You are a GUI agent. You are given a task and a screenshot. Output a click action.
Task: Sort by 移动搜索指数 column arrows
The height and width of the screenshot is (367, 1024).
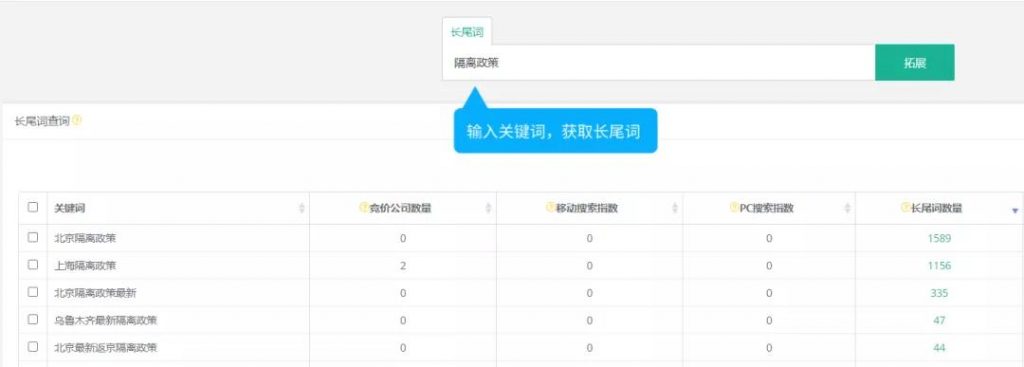click(675, 208)
